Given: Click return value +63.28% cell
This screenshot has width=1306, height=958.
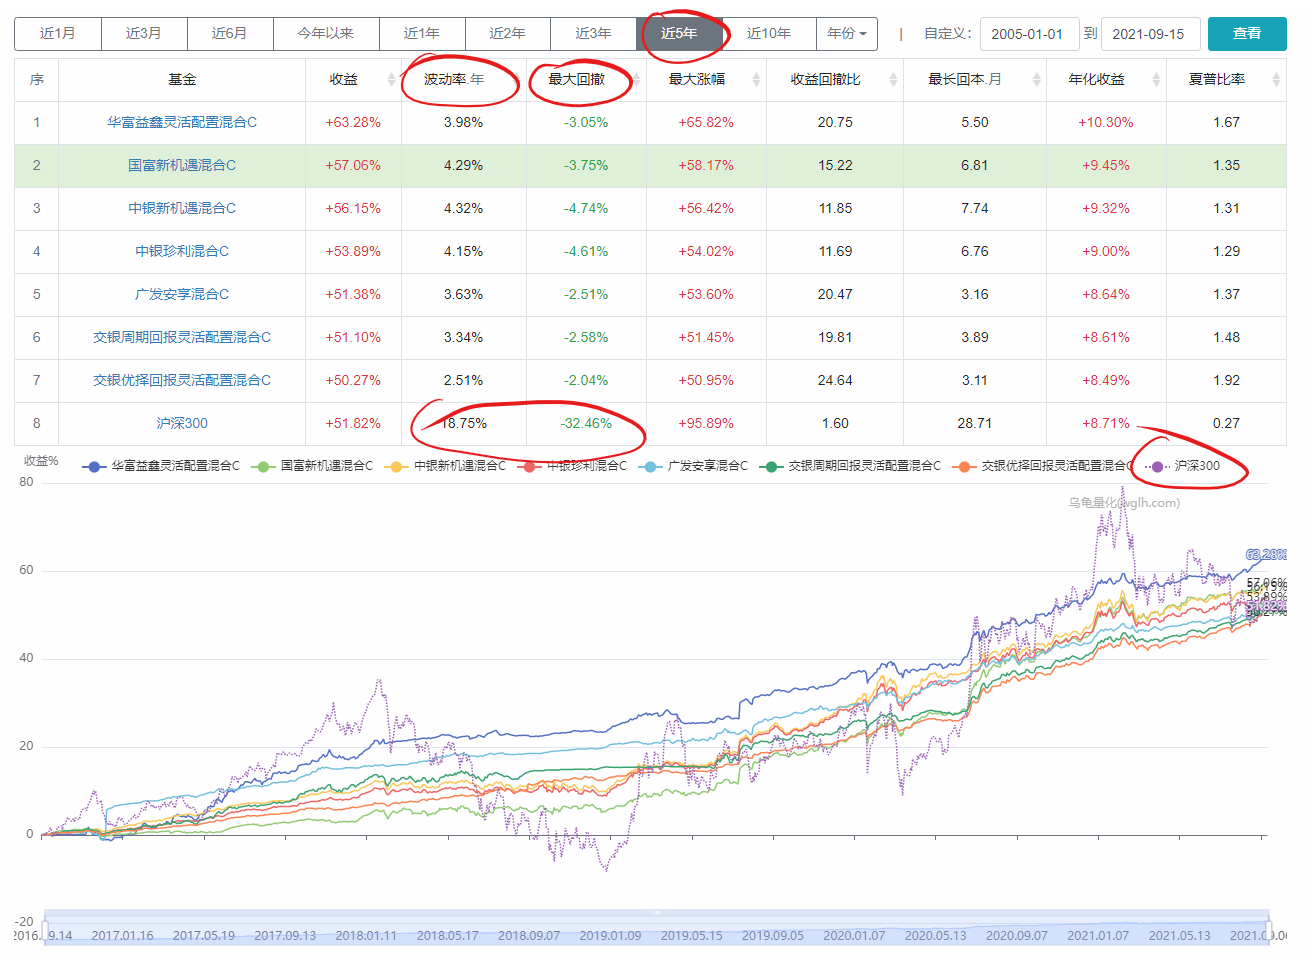Looking at the screenshot, I should pos(353,122).
